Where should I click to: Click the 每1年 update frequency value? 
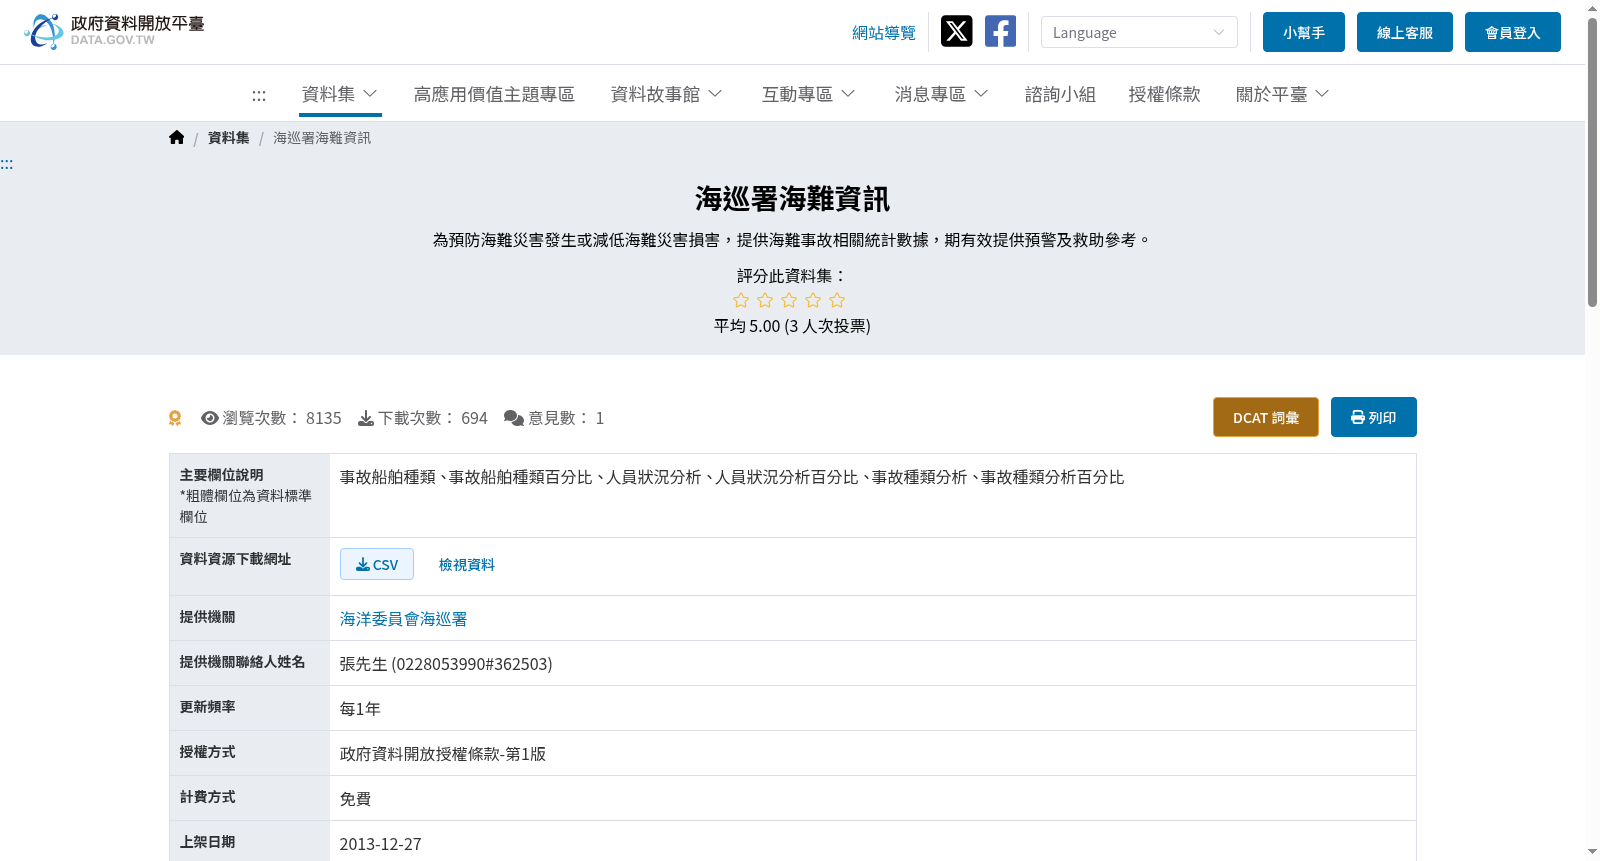point(360,709)
